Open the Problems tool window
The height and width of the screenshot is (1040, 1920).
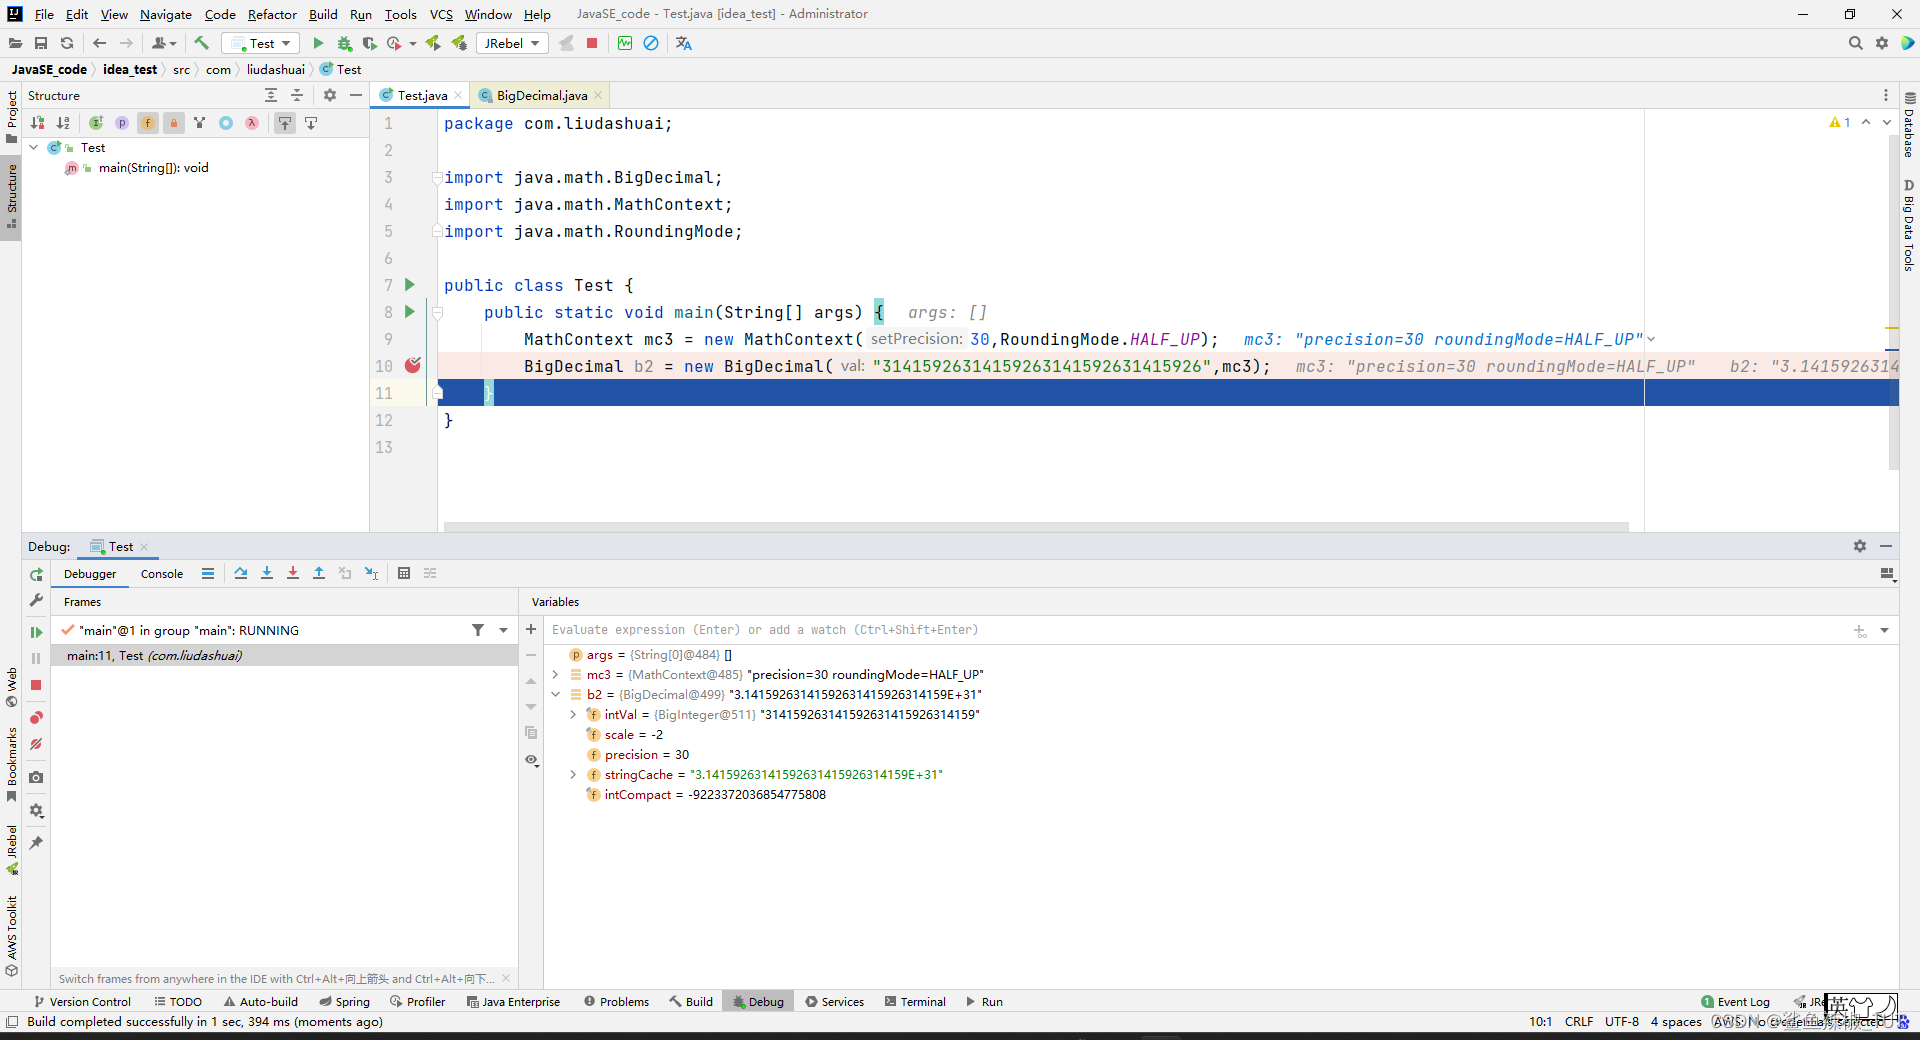(616, 1001)
